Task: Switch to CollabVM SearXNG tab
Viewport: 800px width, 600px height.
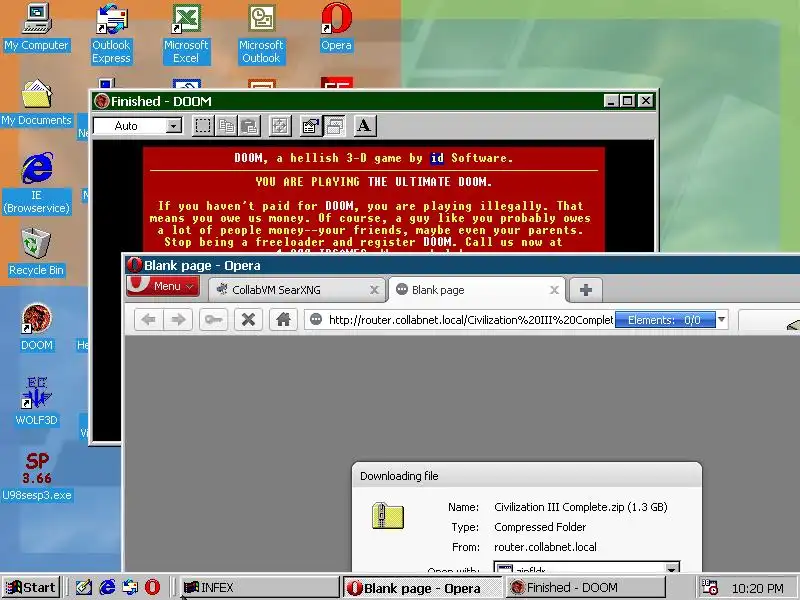Action: 296,290
